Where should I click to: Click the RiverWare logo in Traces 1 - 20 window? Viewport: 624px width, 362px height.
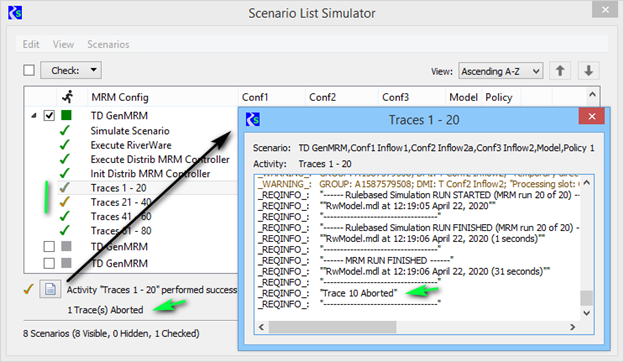253,119
